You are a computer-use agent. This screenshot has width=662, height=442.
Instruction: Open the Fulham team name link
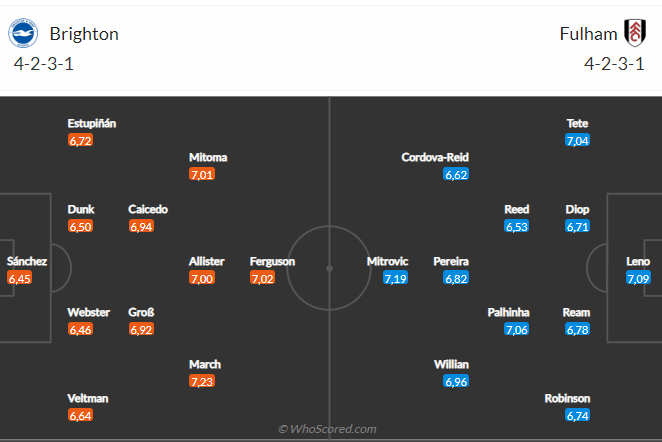tap(589, 34)
